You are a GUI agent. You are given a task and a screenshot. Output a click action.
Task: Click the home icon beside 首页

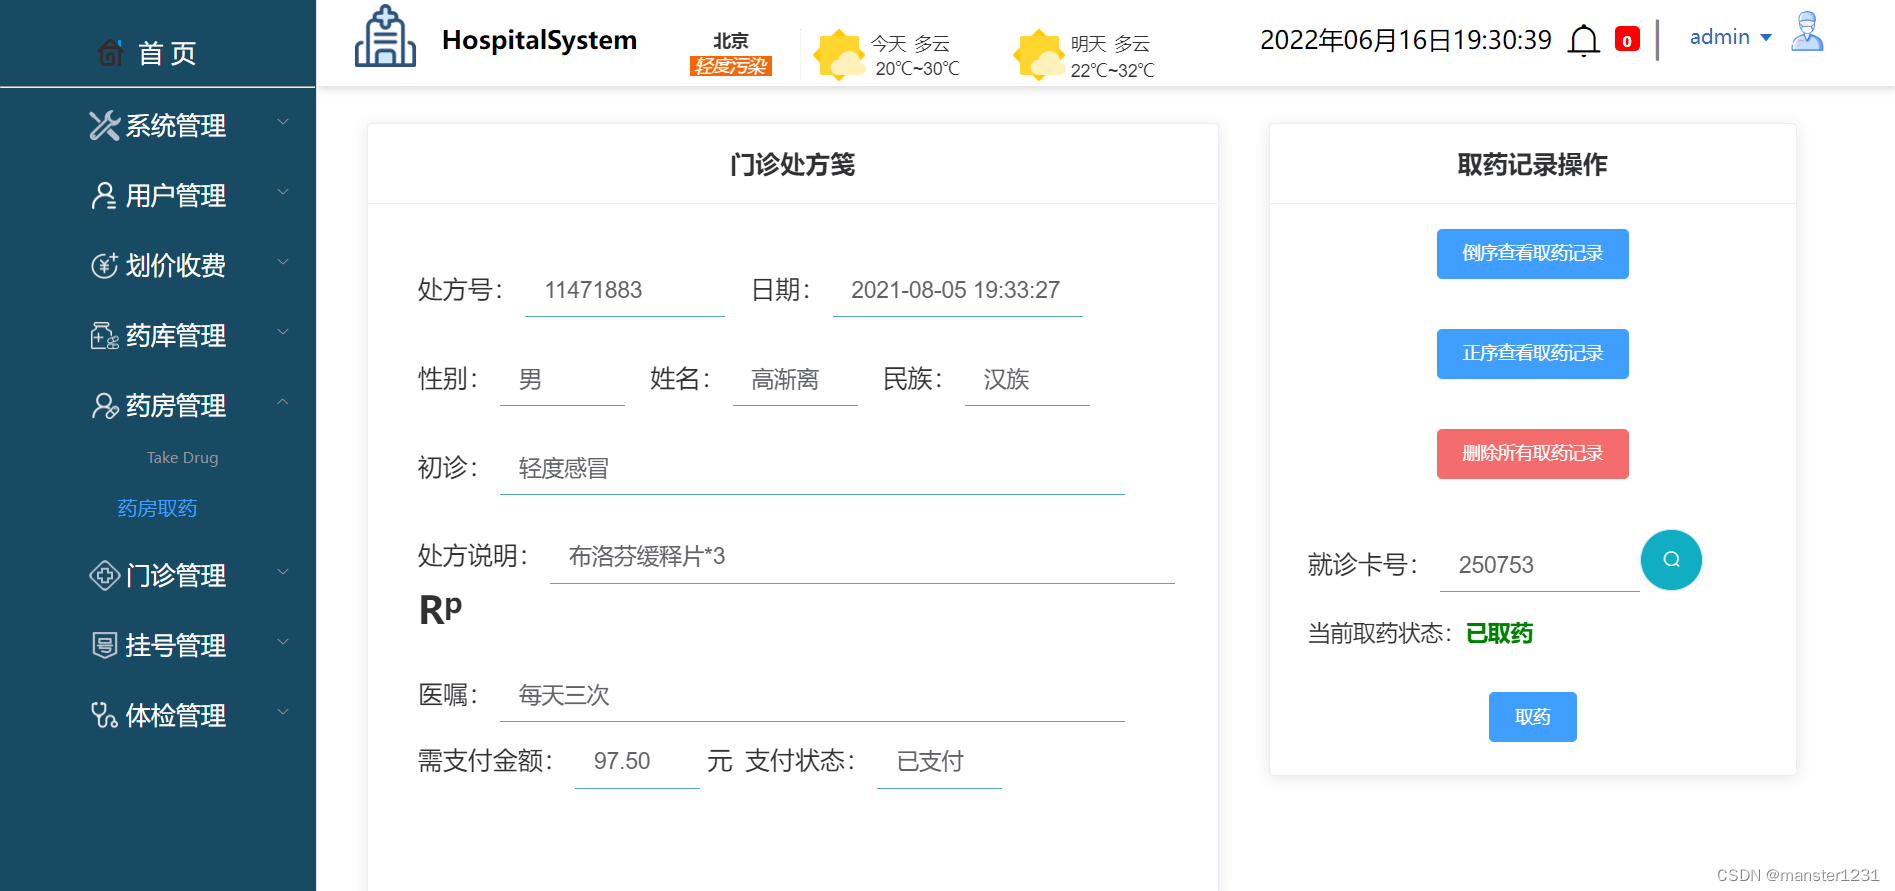(x=111, y=52)
